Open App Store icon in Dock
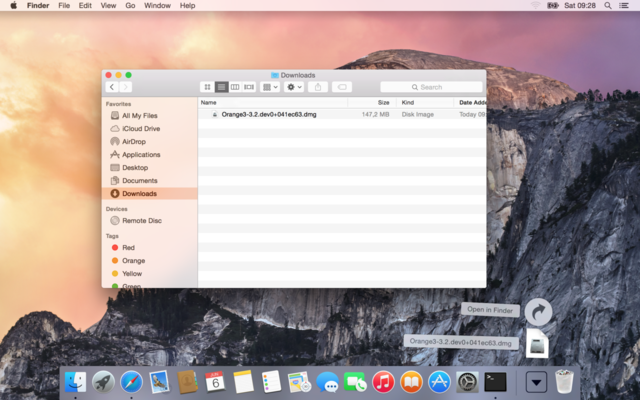 [x=439, y=382]
